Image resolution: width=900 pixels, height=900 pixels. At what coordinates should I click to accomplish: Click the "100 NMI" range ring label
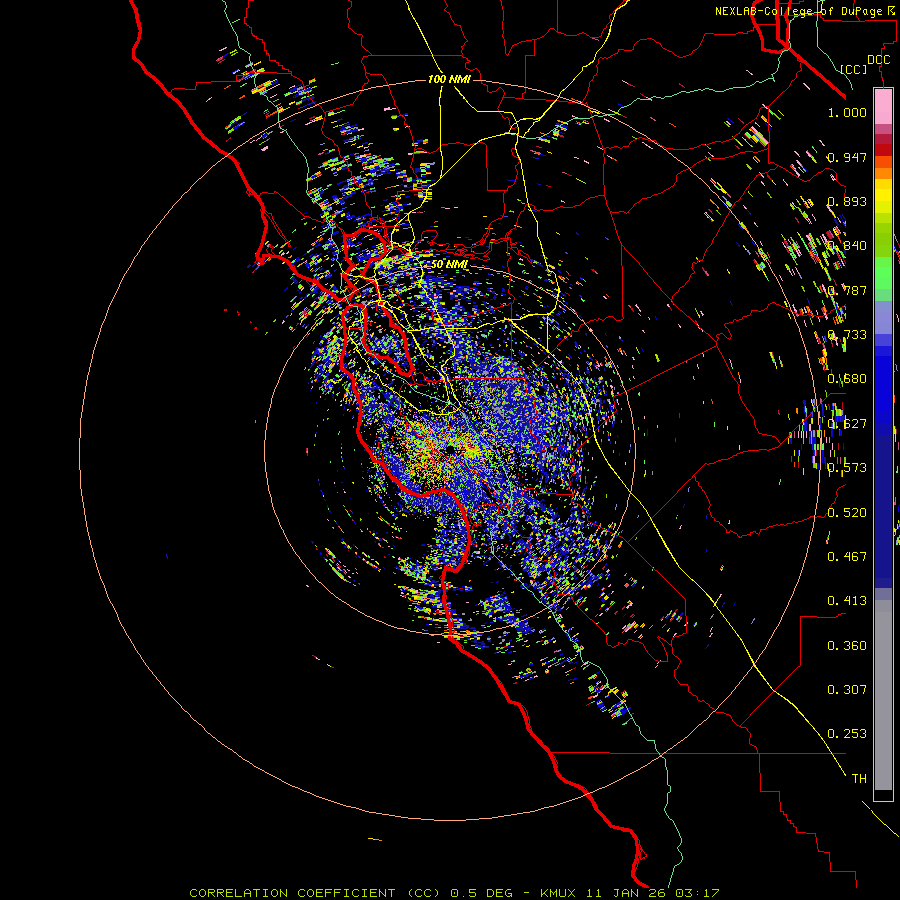[449, 79]
